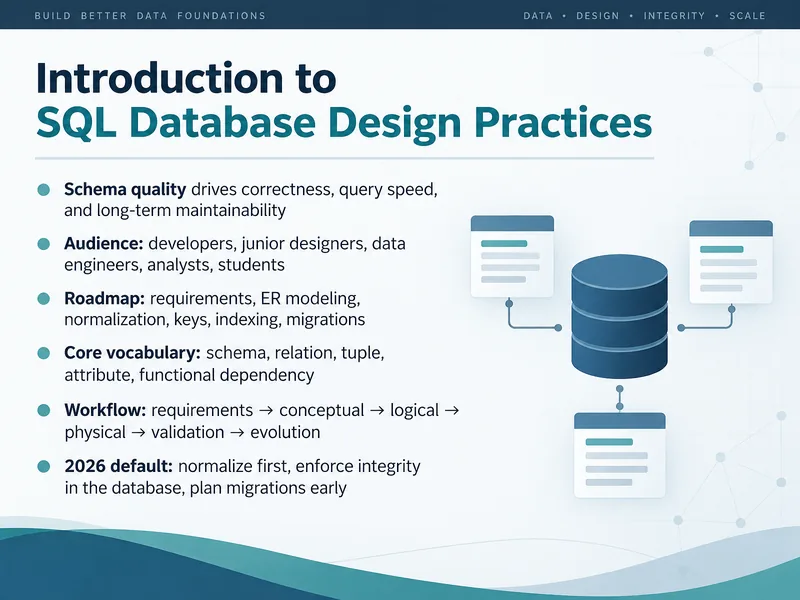Click the header word 'DESIGN'
800x600 pixels.
click(597, 16)
